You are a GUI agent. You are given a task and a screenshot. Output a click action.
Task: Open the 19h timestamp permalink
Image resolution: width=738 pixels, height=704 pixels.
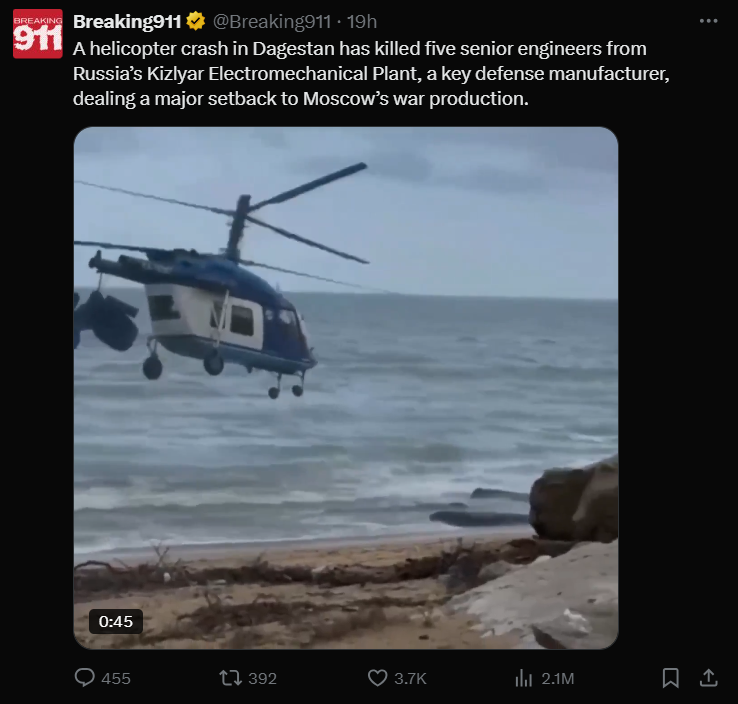(x=362, y=22)
